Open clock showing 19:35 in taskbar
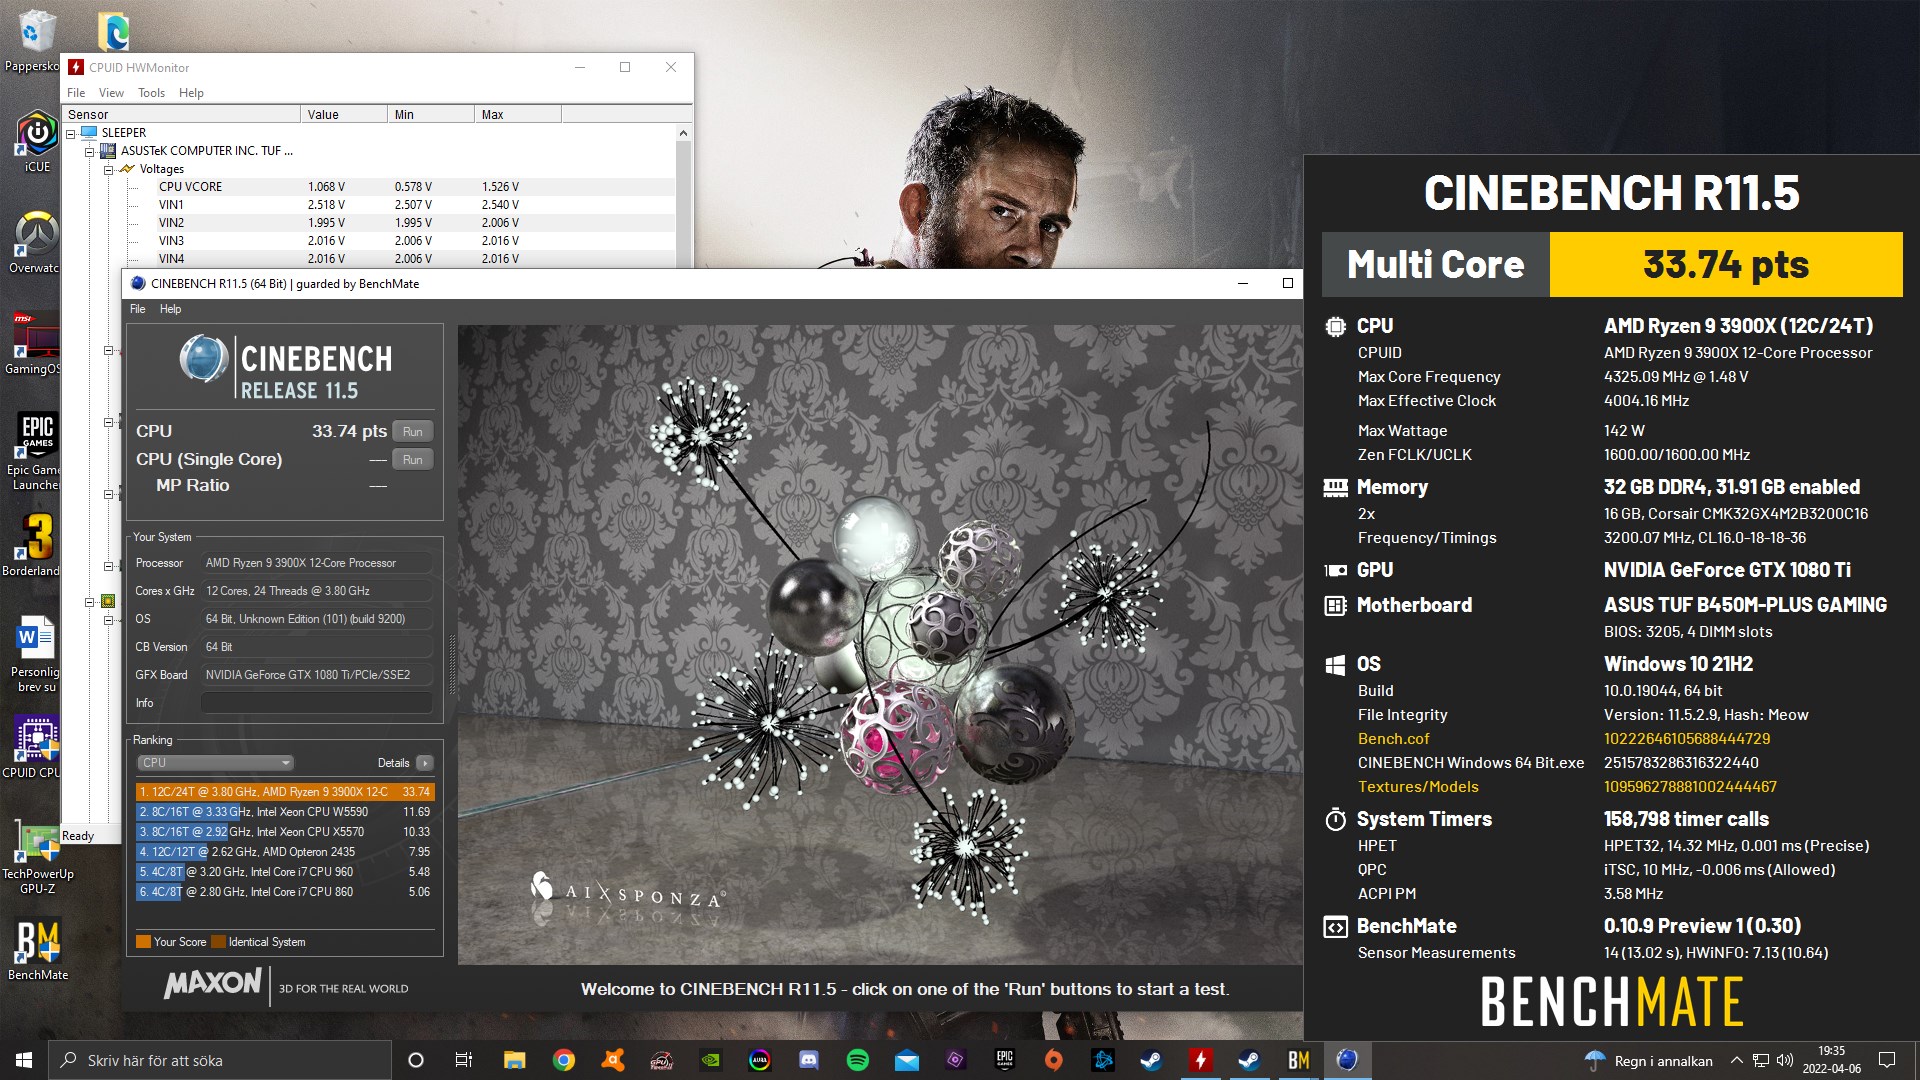This screenshot has height=1080, width=1920. pyautogui.click(x=1831, y=1060)
